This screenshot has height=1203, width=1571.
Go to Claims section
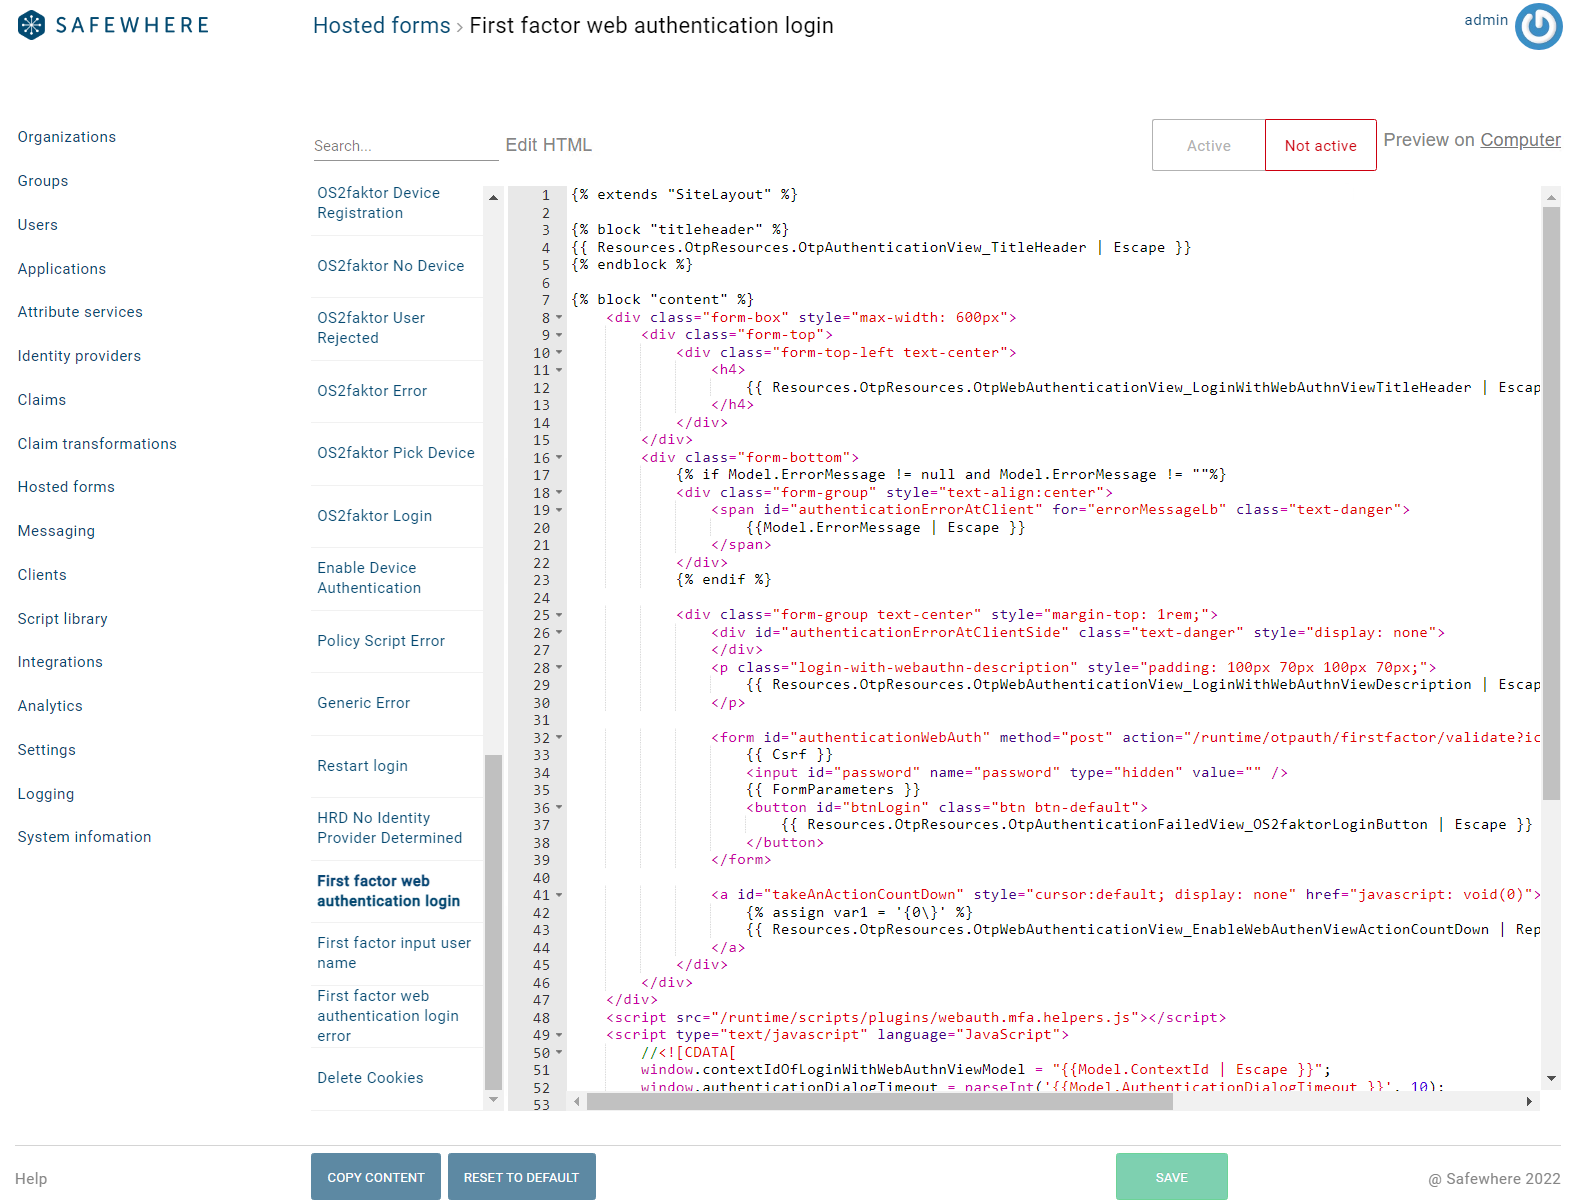coord(42,400)
